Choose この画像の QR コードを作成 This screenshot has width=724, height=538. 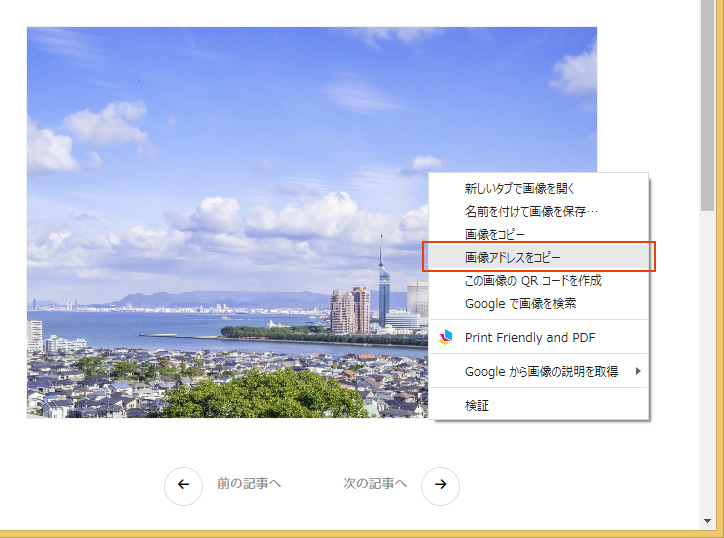533,280
